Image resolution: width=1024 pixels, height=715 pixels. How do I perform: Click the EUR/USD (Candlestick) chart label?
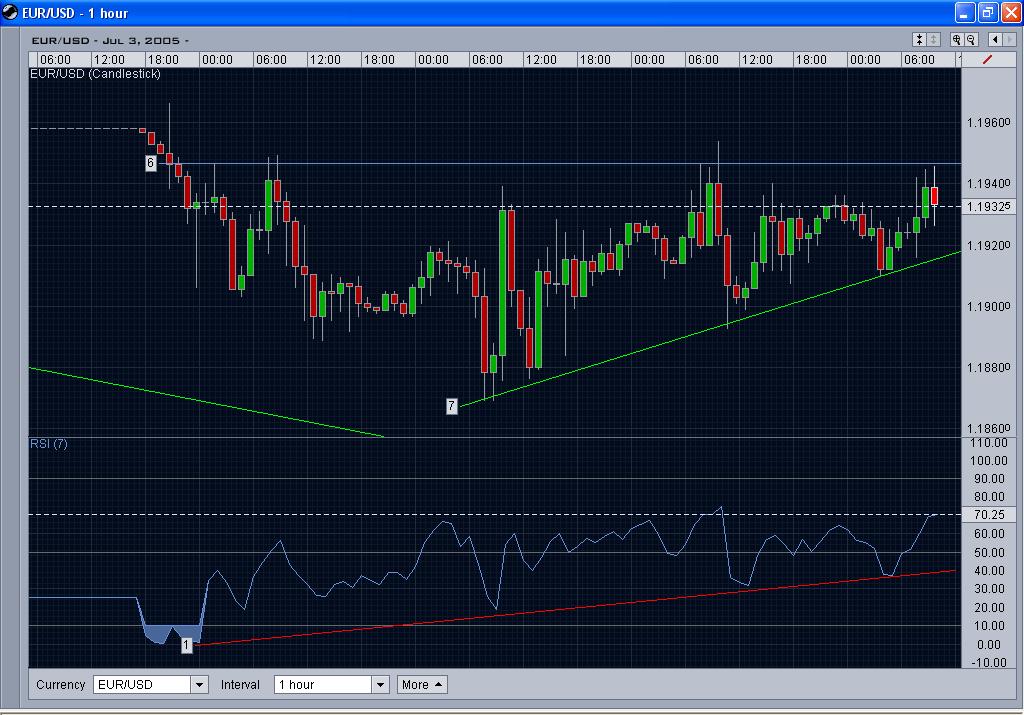tap(95, 73)
